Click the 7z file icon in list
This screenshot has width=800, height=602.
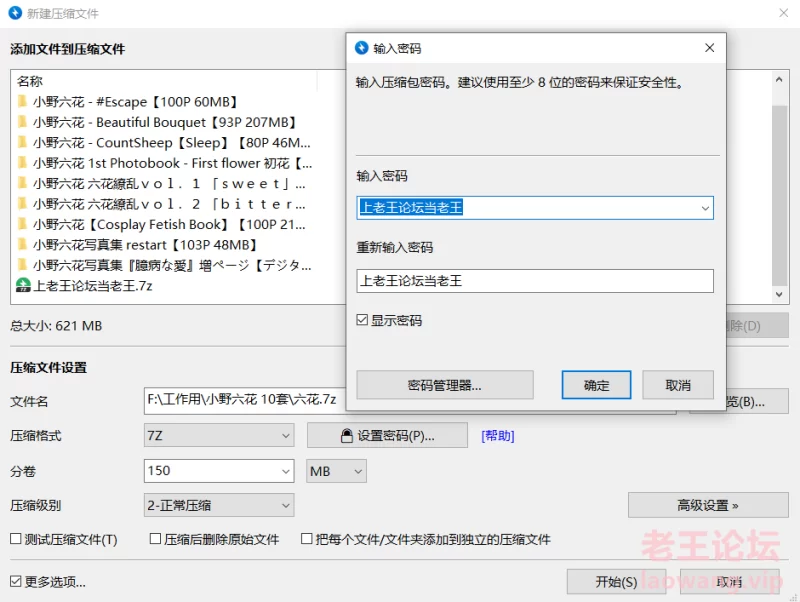[x=23, y=286]
